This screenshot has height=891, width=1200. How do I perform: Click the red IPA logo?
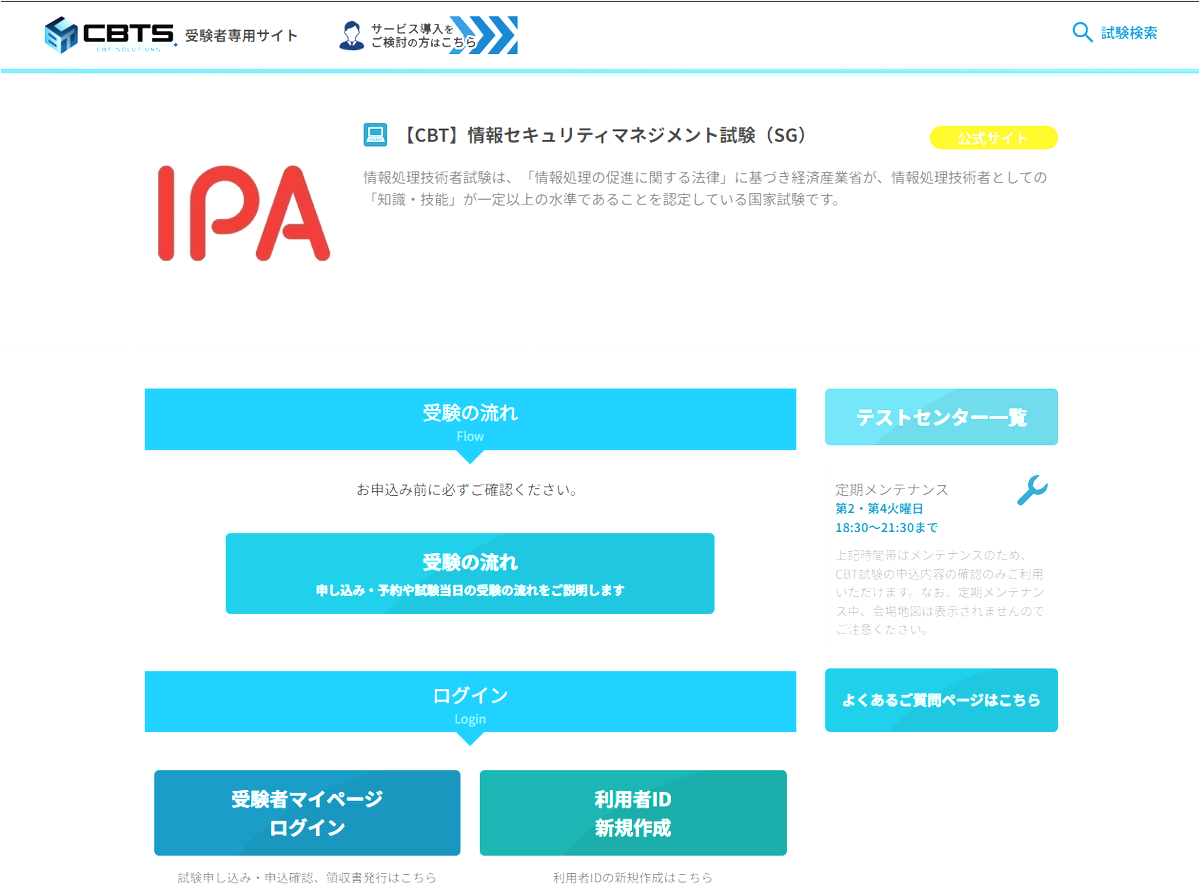(x=244, y=214)
